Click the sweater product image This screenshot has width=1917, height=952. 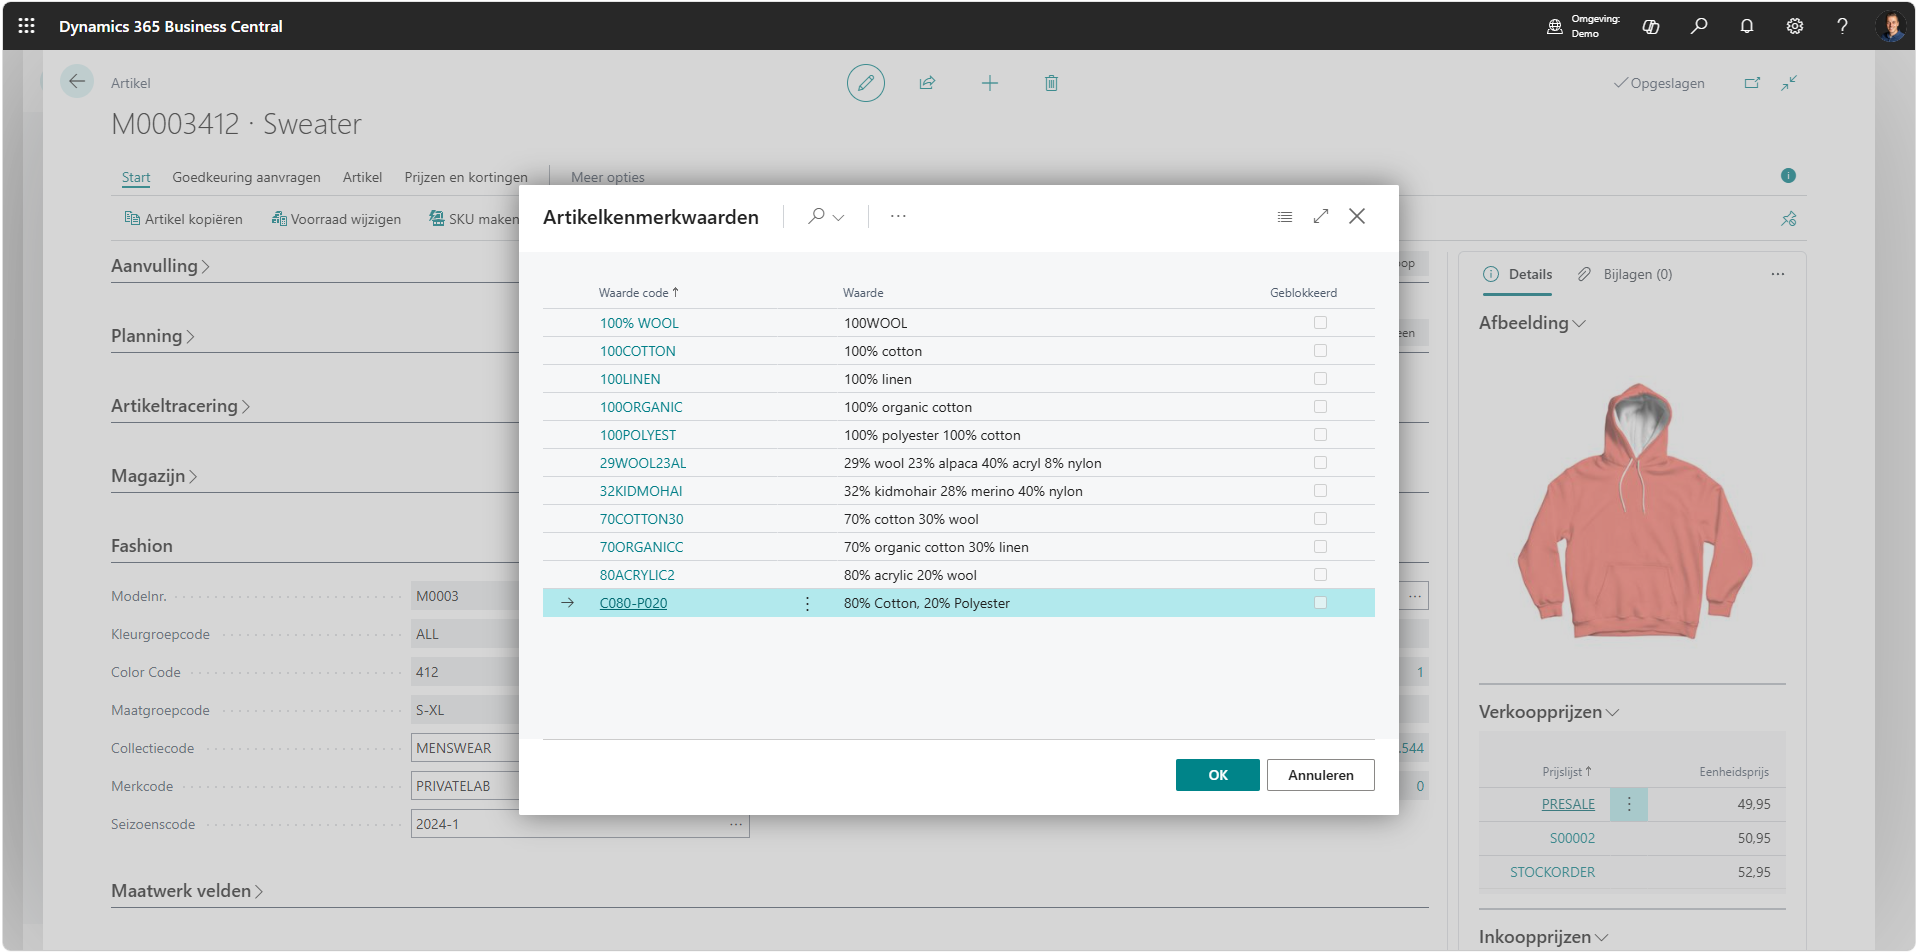(x=1635, y=511)
